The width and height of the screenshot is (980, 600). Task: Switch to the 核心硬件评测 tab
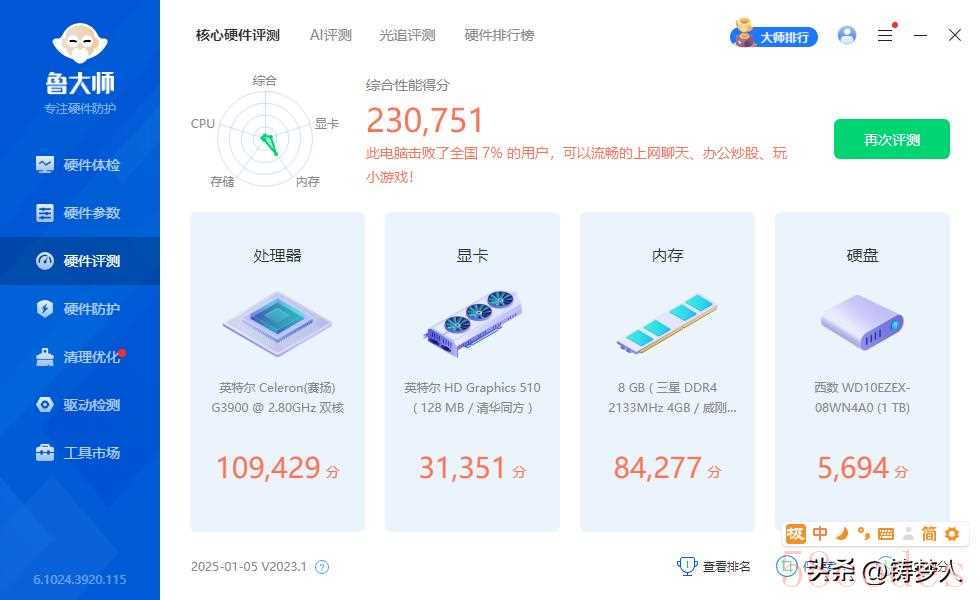click(238, 36)
